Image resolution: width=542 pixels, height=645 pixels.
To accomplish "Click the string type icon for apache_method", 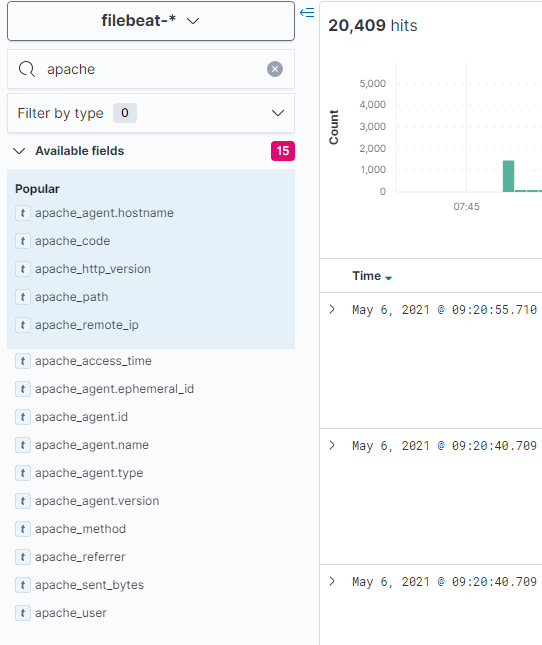I will [x=23, y=529].
